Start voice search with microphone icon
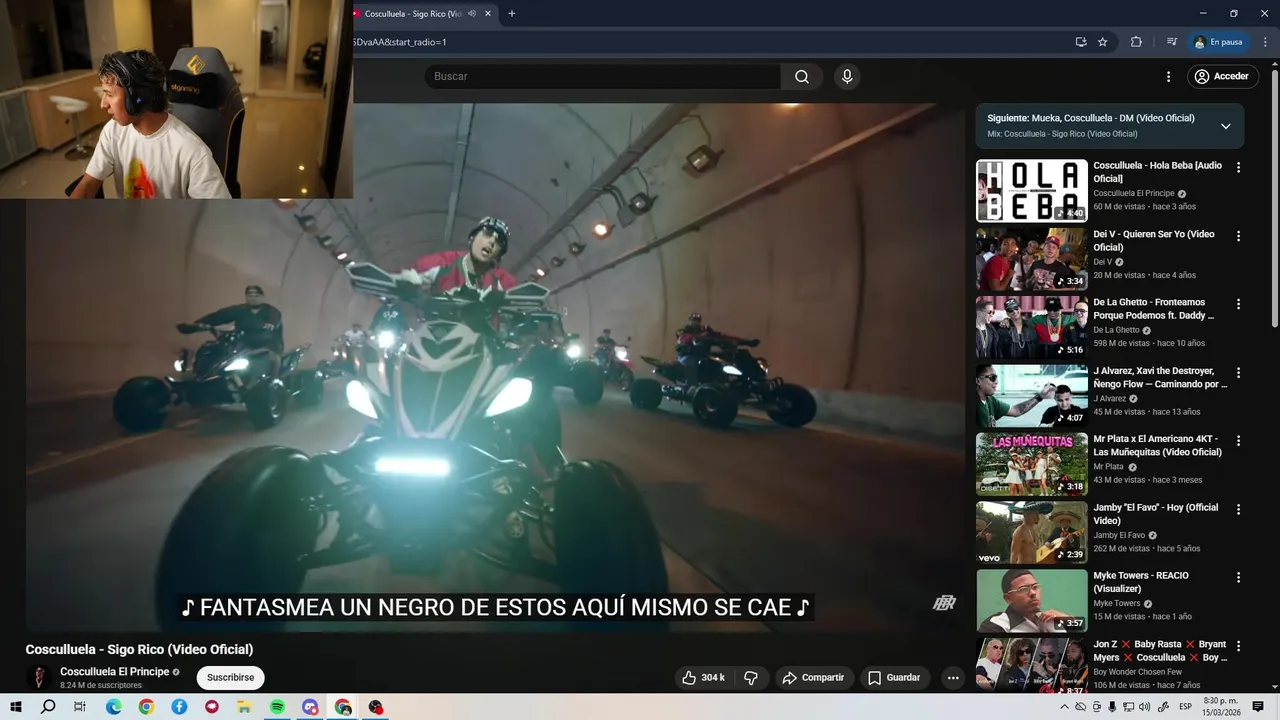Screen dimensions: 1280x720 (x=847, y=77)
